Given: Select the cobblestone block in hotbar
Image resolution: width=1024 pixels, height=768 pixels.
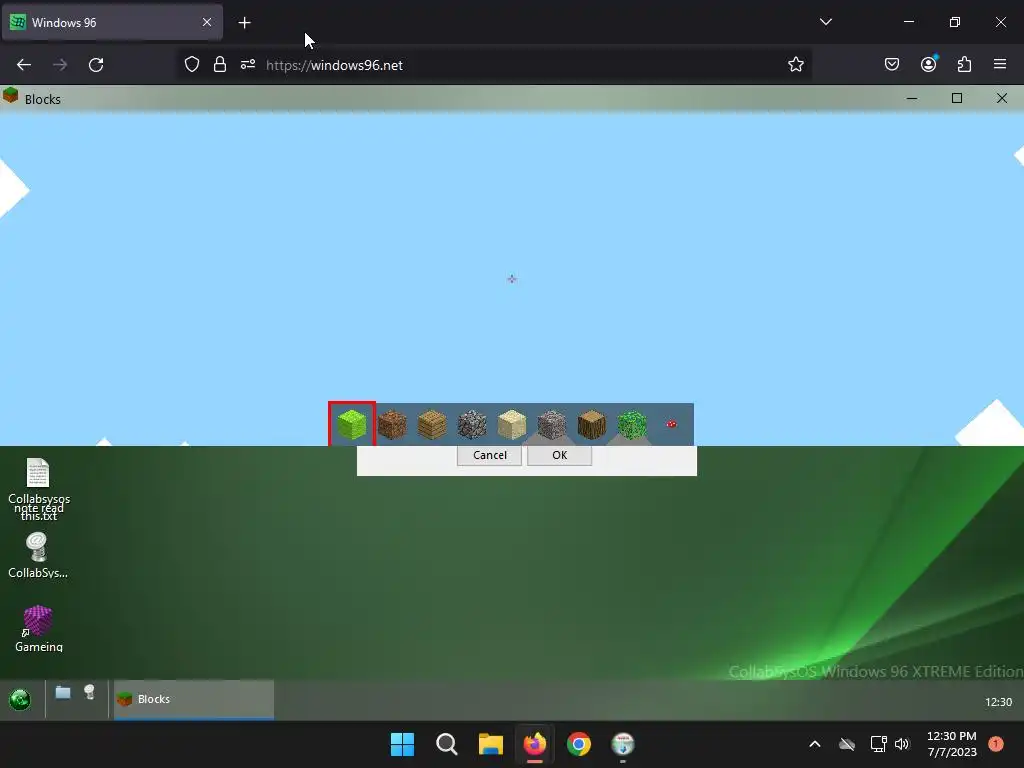Looking at the screenshot, I should [472, 424].
